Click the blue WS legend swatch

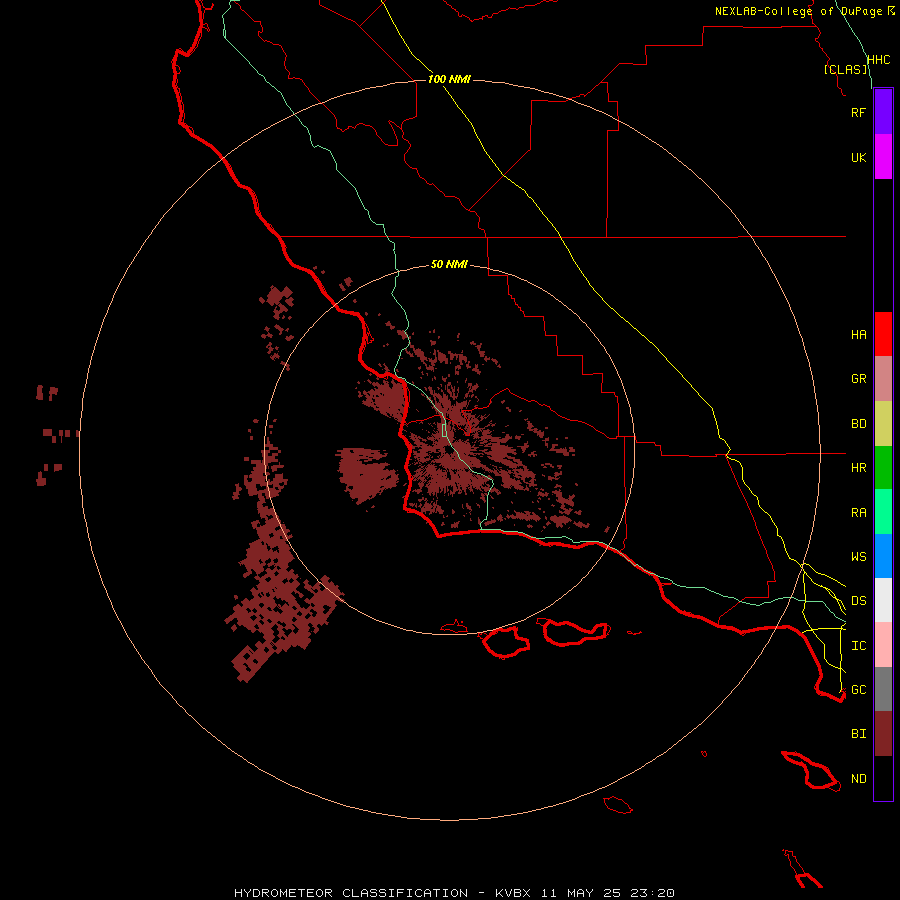tap(883, 556)
